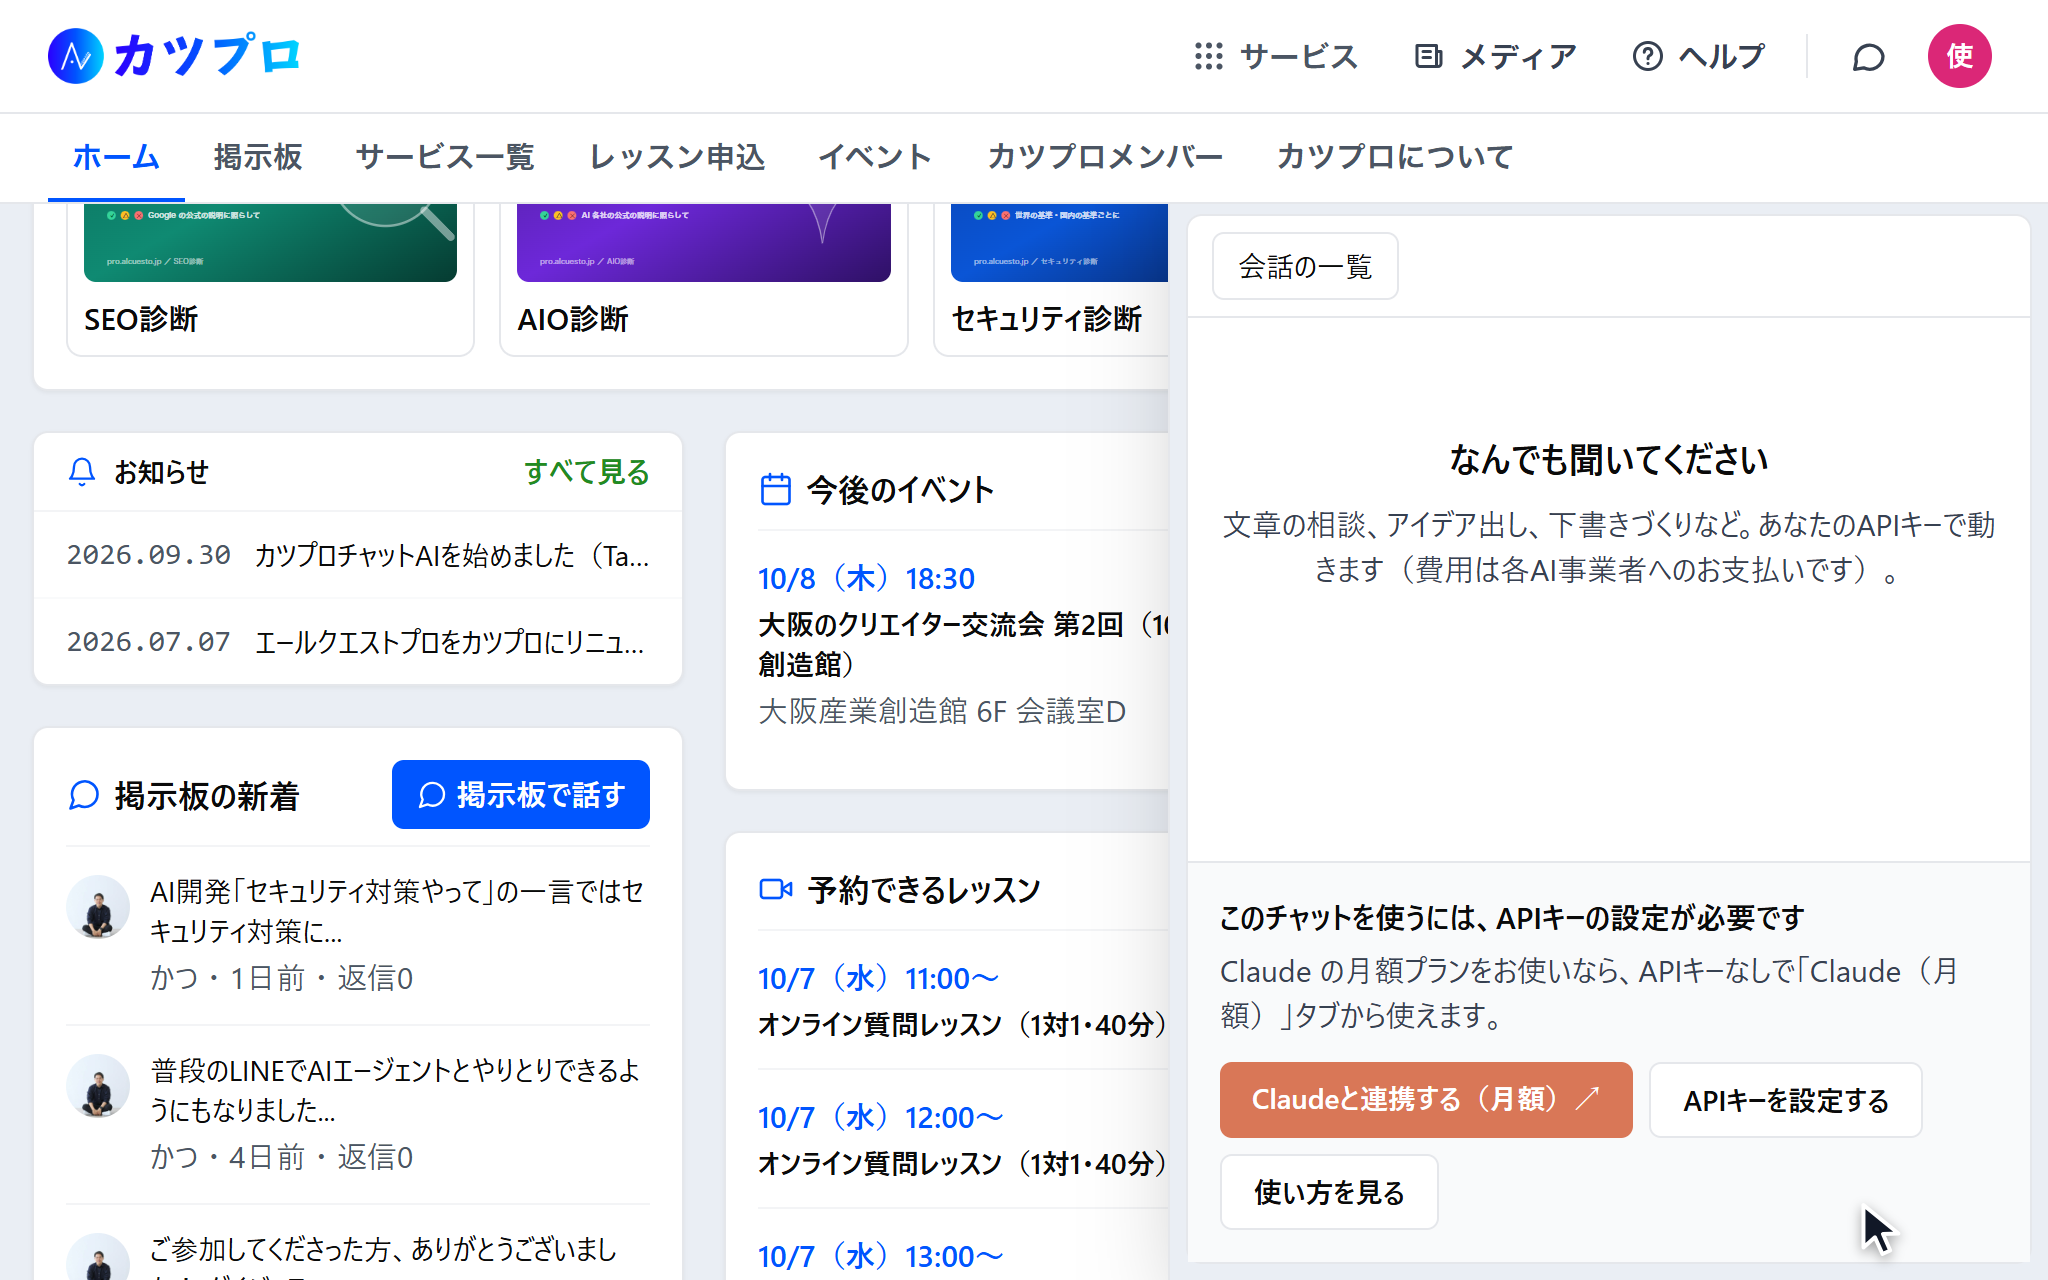Open news カツプロチャットAIを始めました
Image resolution: width=2048 pixels, height=1280 pixels.
(452, 555)
